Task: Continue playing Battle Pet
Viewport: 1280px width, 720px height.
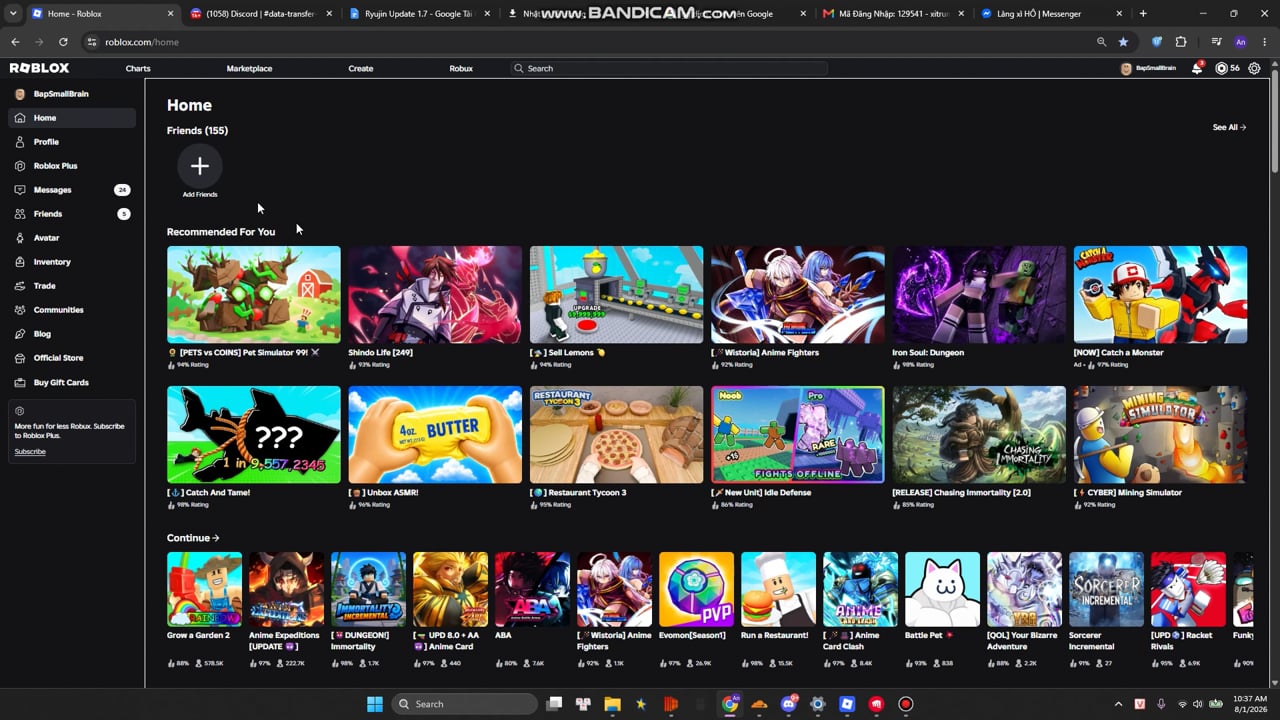Action: [942, 589]
